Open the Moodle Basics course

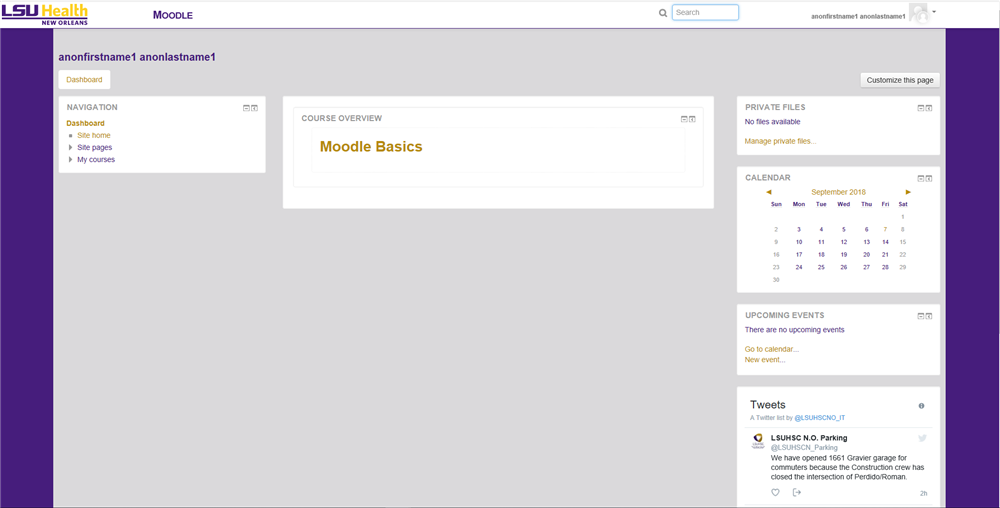pos(371,147)
